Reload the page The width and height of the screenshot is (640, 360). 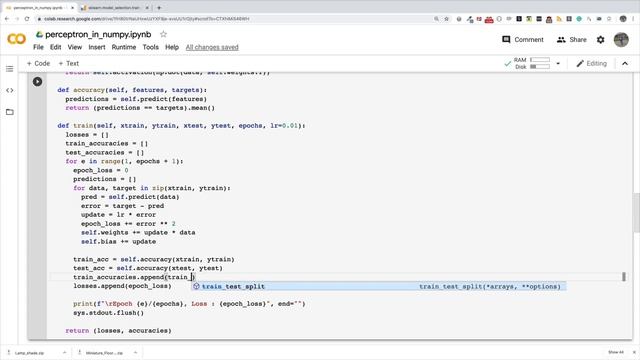point(27,19)
